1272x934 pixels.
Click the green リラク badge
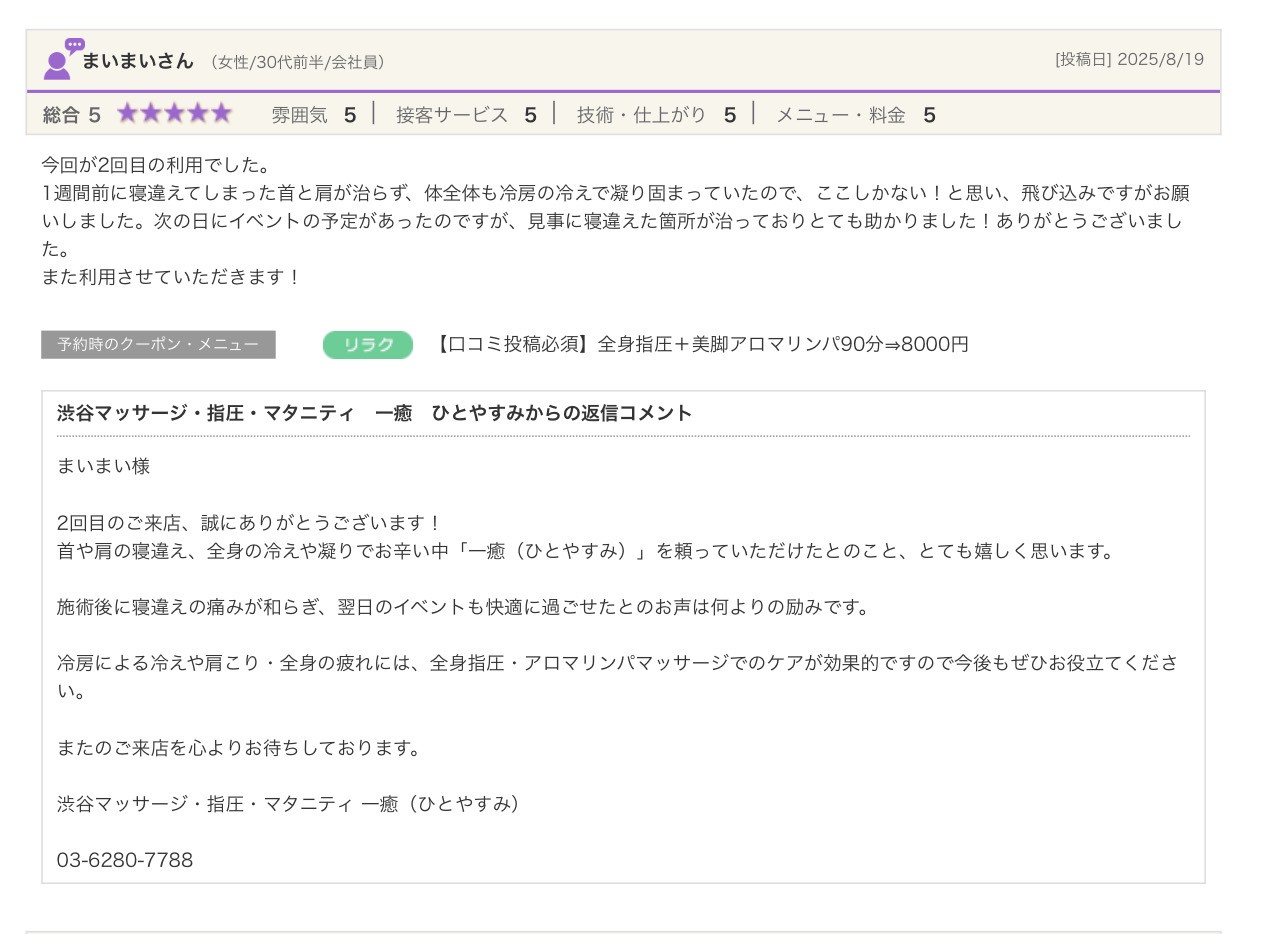click(x=367, y=345)
